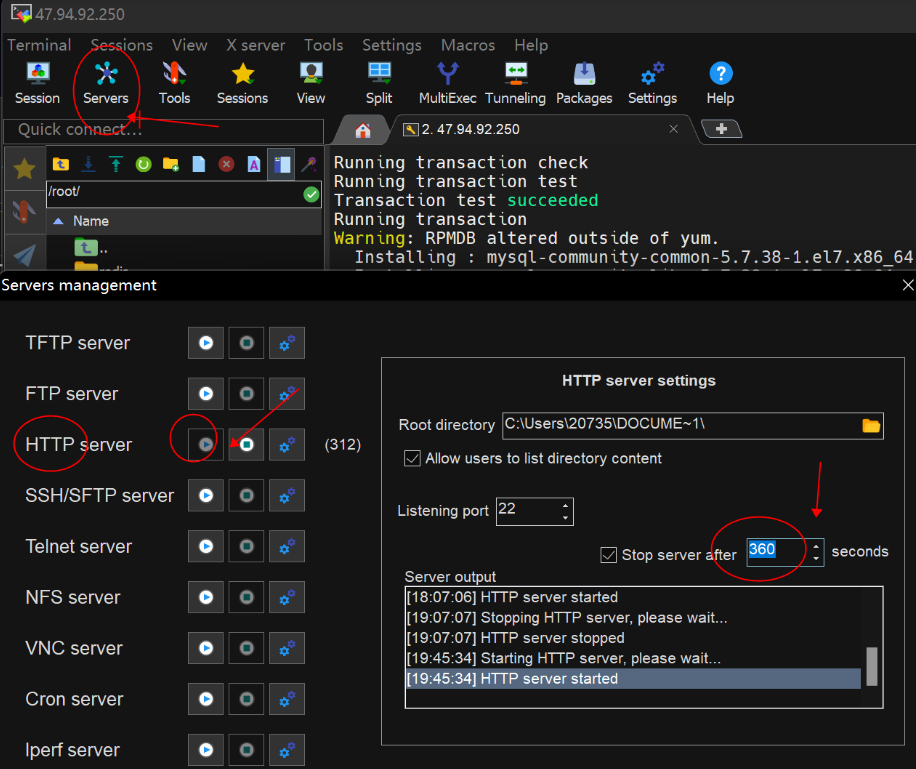Start the Cron server
This screenshot has height=769, width=916.
tap(206, 699)
